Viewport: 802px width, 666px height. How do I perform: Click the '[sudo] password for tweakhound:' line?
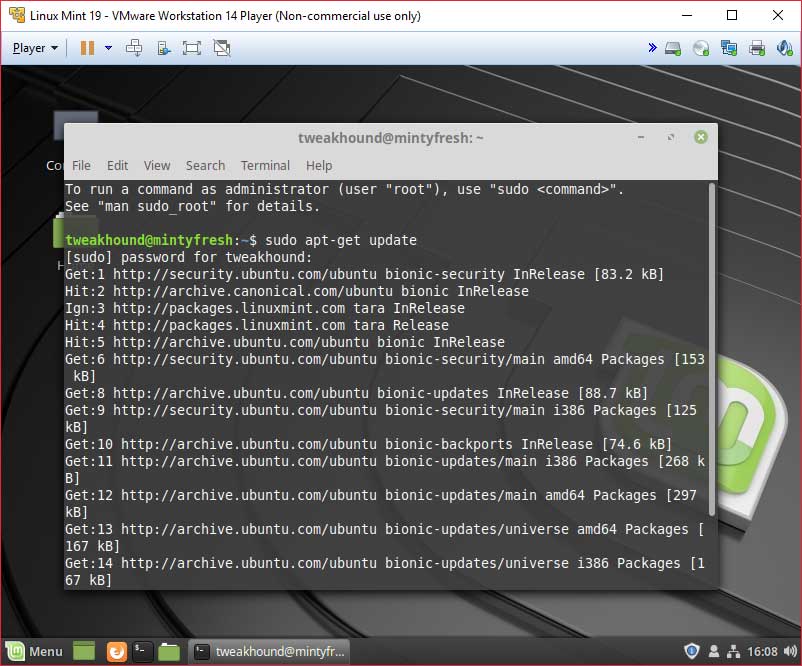(x=188, y=257)
